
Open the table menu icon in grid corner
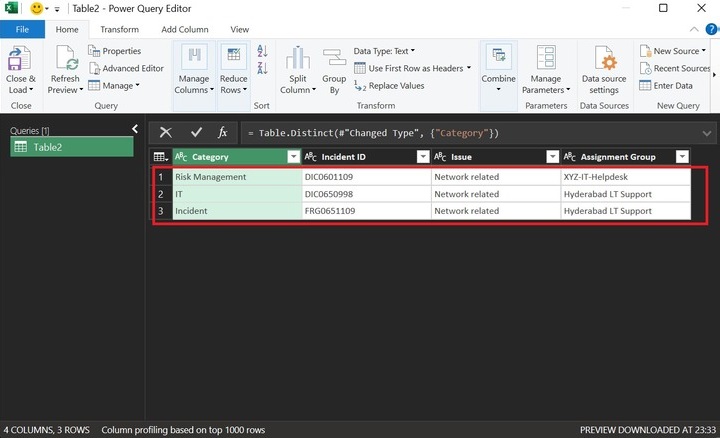pyautogui.click(x=161, y=157)
